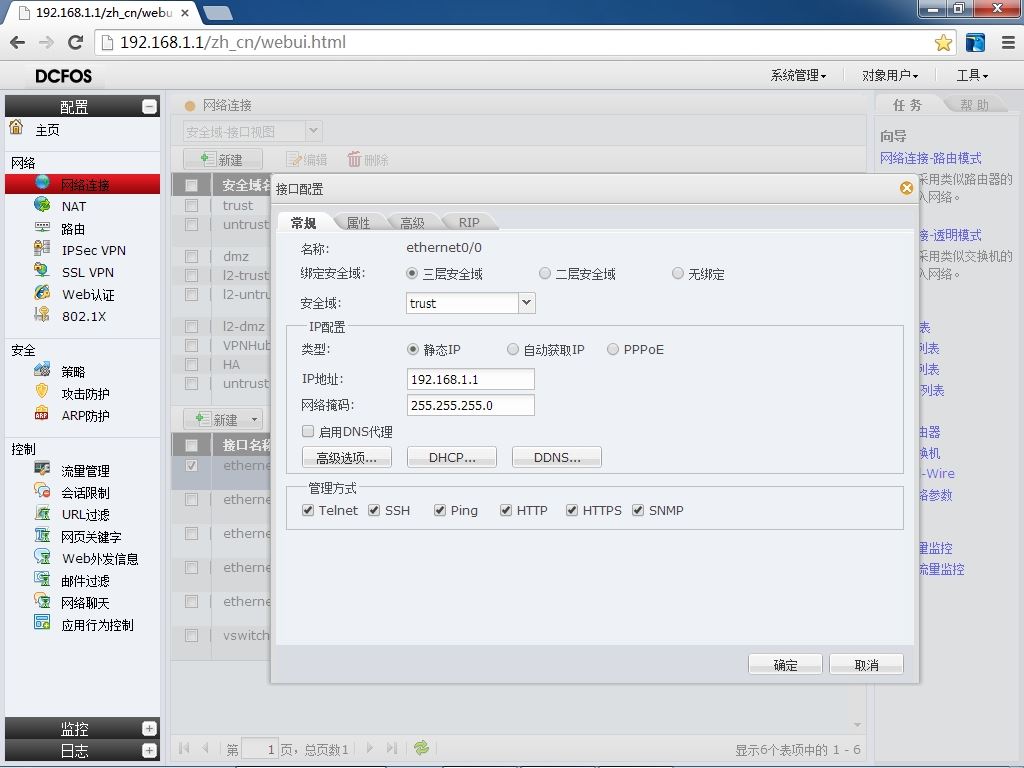Choose 静态IP type radio button
Viewport: 1024px width, 768px height.
point(413,349)
